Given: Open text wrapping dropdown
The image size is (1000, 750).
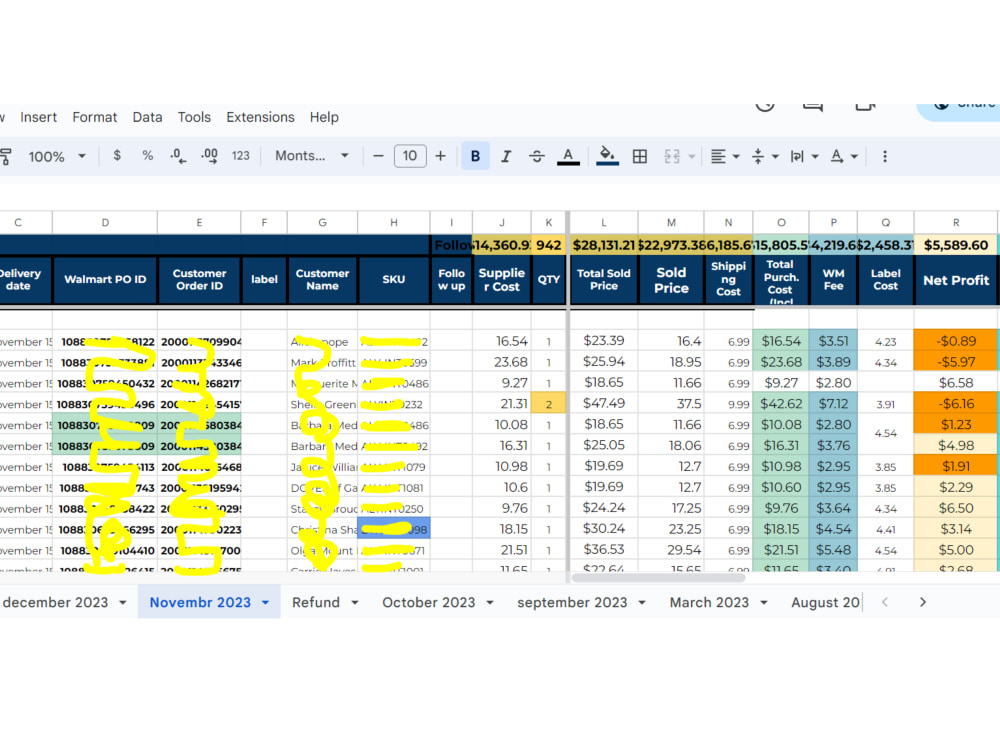Looking at the screenshot, I should click(x=804, y=156).
